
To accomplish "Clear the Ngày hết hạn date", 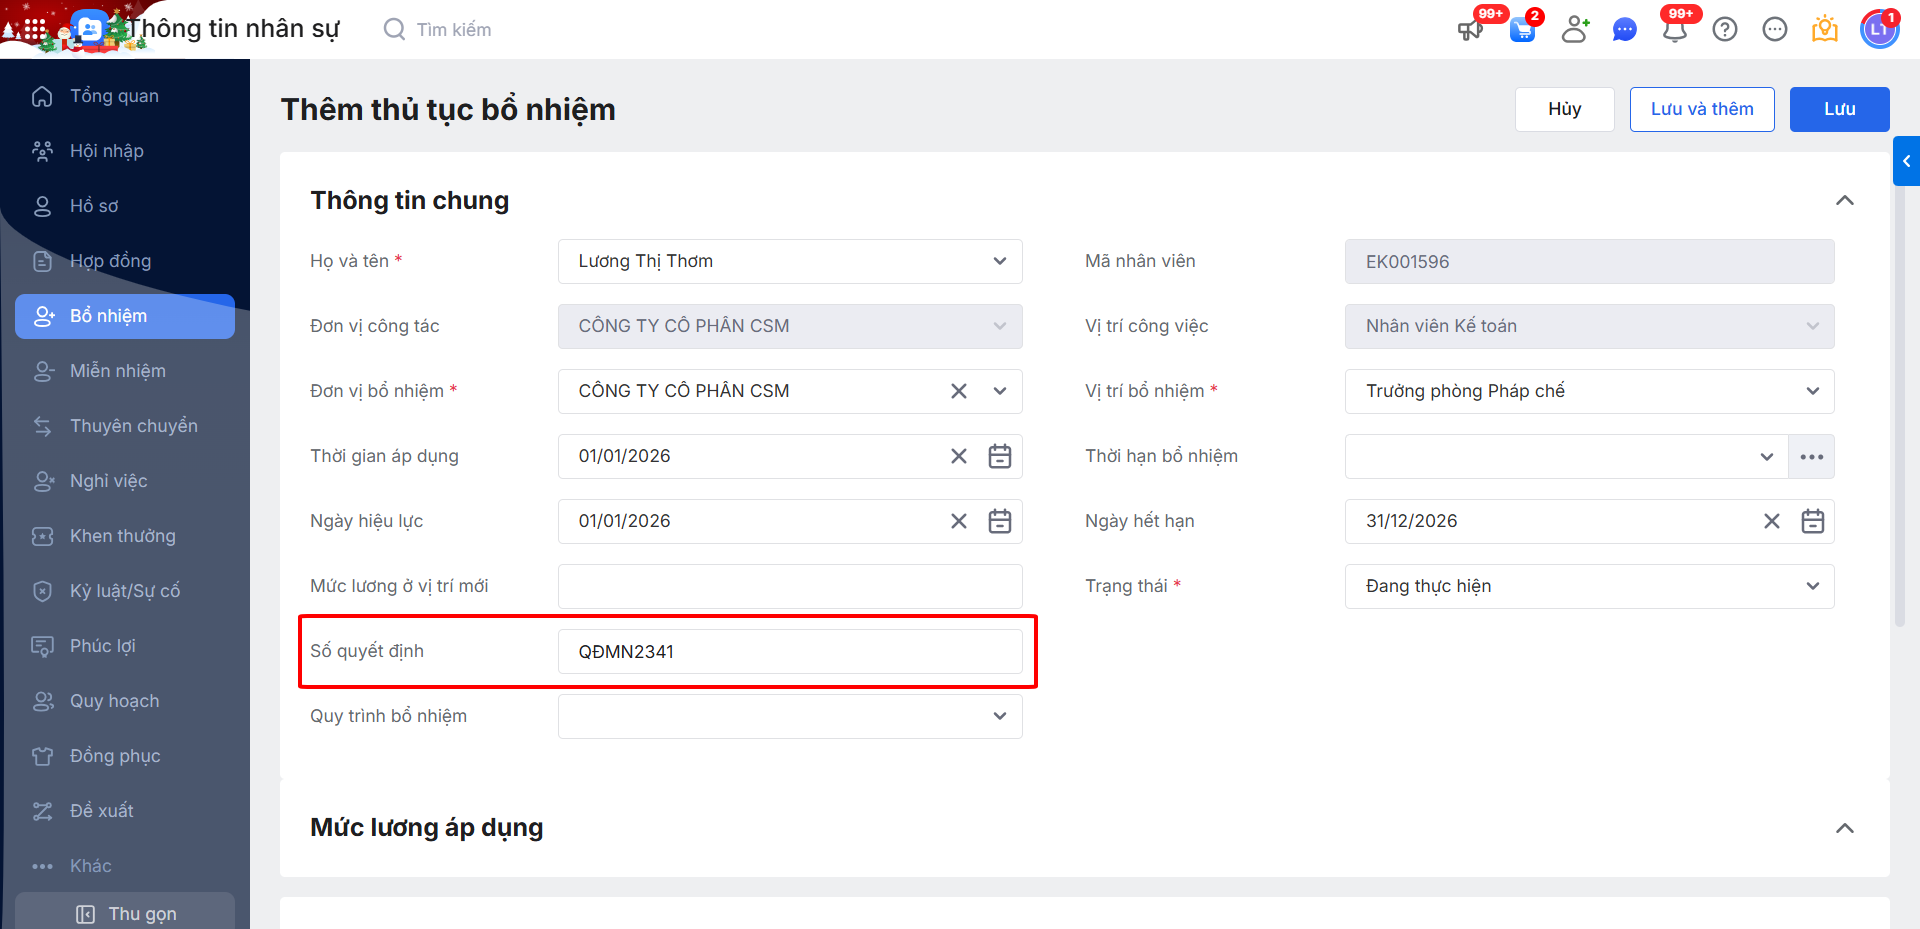I will click(x=1772, y=521).
